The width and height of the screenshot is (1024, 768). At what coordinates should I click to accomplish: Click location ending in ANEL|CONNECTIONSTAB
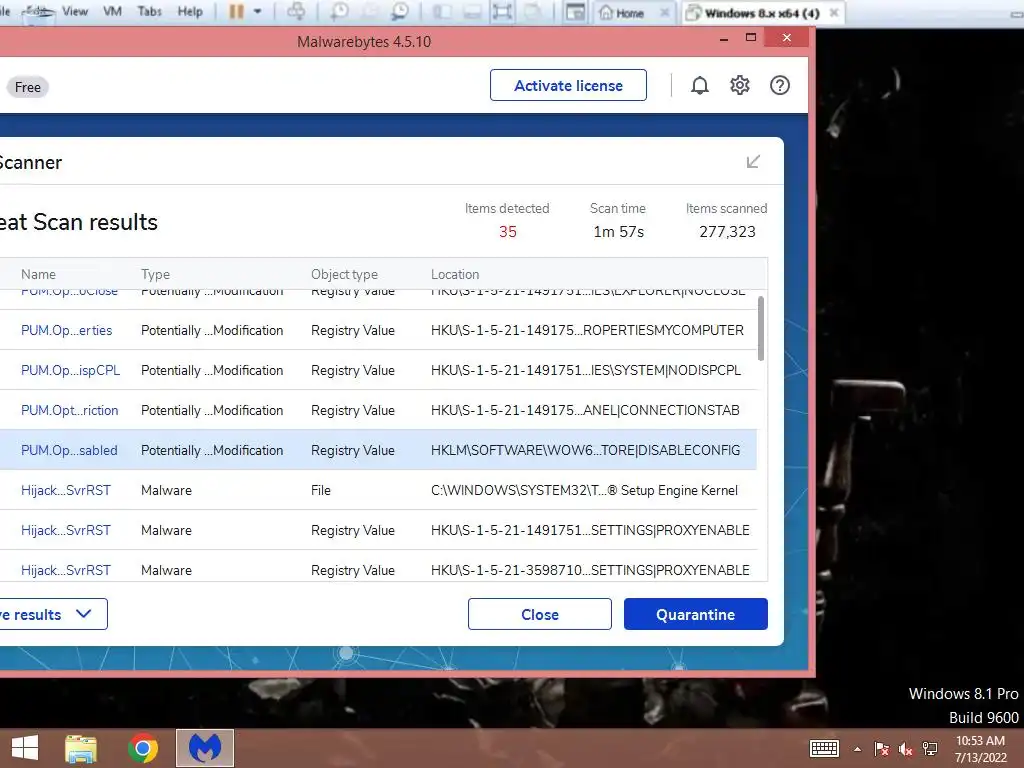coord(585,410)
